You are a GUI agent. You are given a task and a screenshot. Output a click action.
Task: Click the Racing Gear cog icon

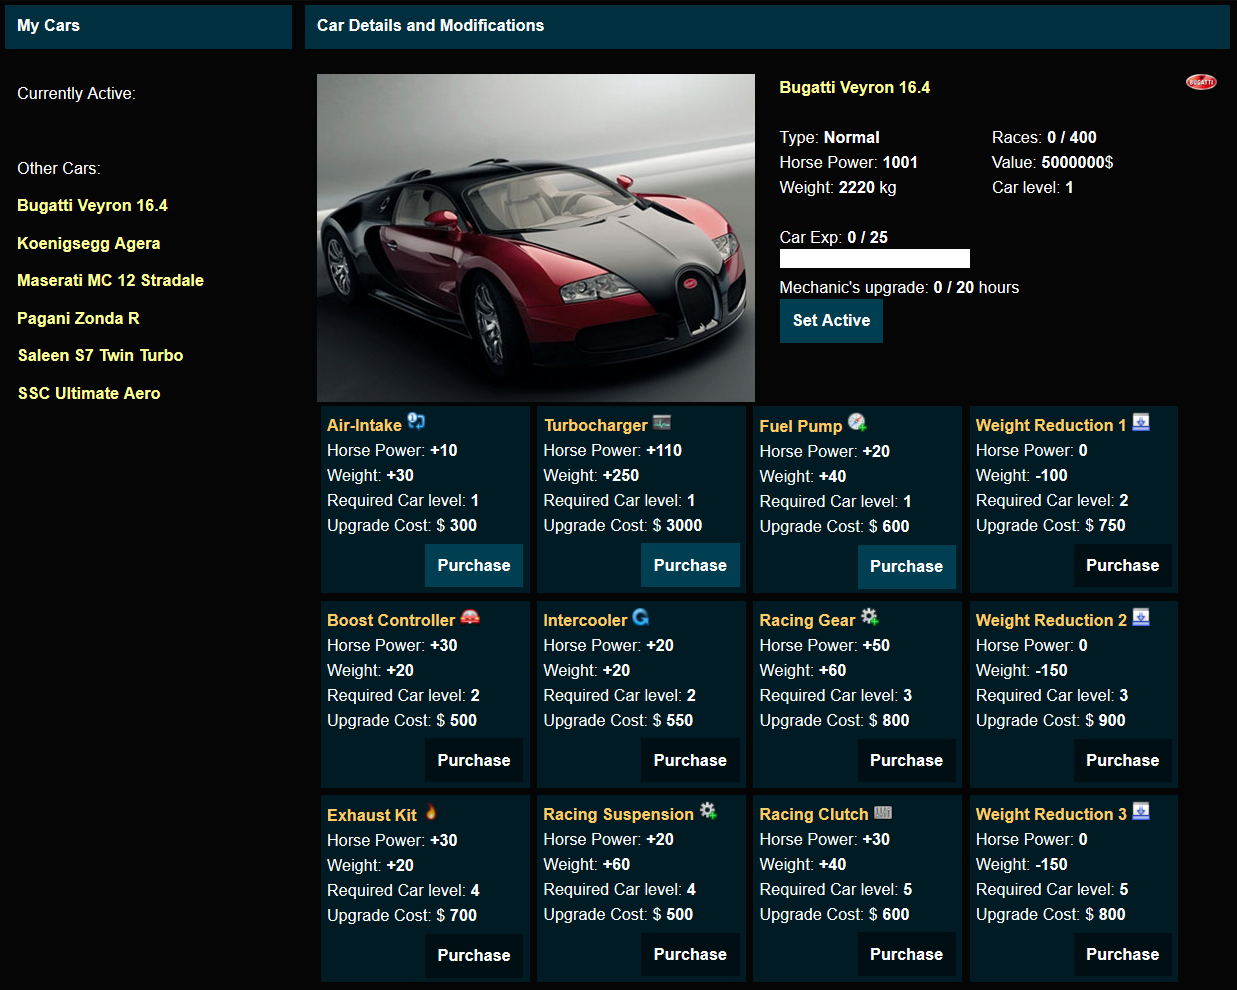pos(870,617)
